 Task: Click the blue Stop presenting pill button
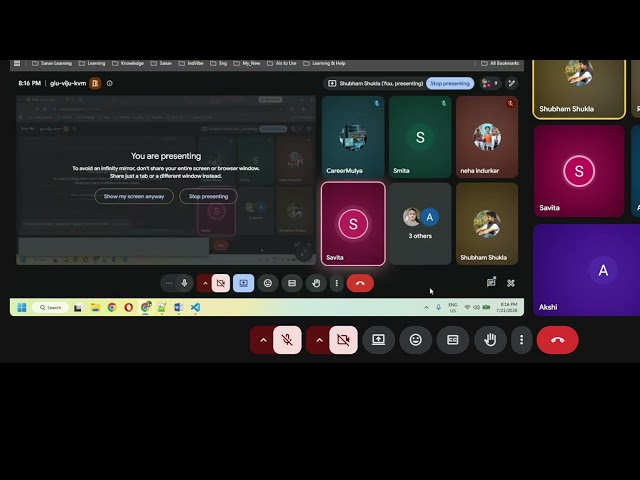coord(450,83)
